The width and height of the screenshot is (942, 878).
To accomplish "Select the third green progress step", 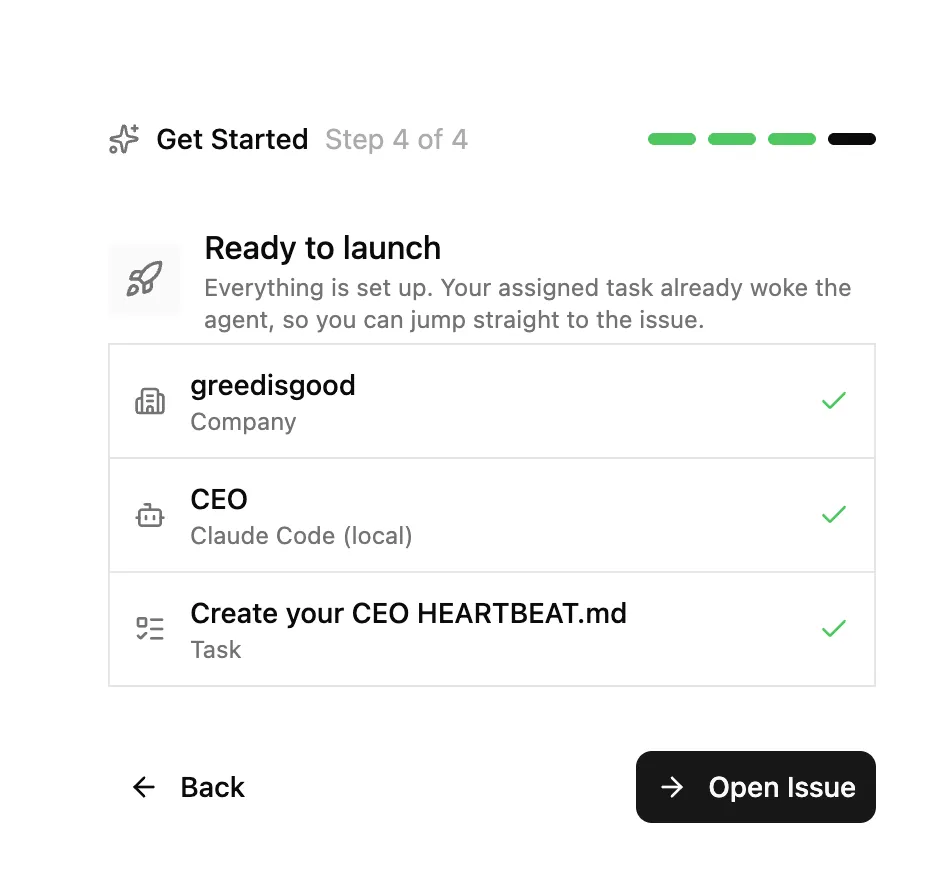I will tap(792, 139).
